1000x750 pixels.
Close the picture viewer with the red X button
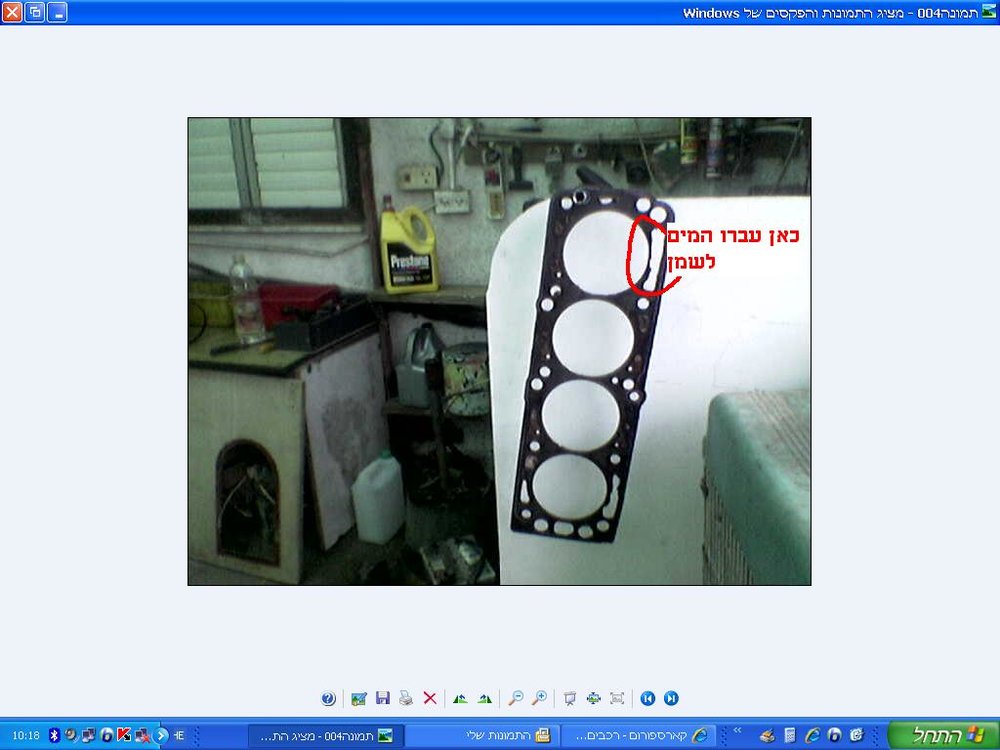(x=12, y=11)
